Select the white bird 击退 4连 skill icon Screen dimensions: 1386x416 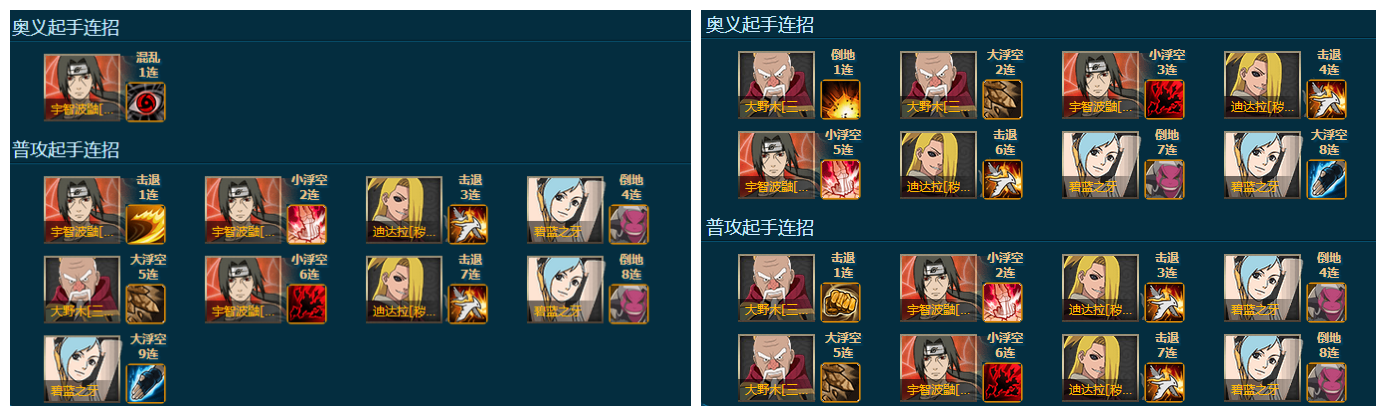1327,99
